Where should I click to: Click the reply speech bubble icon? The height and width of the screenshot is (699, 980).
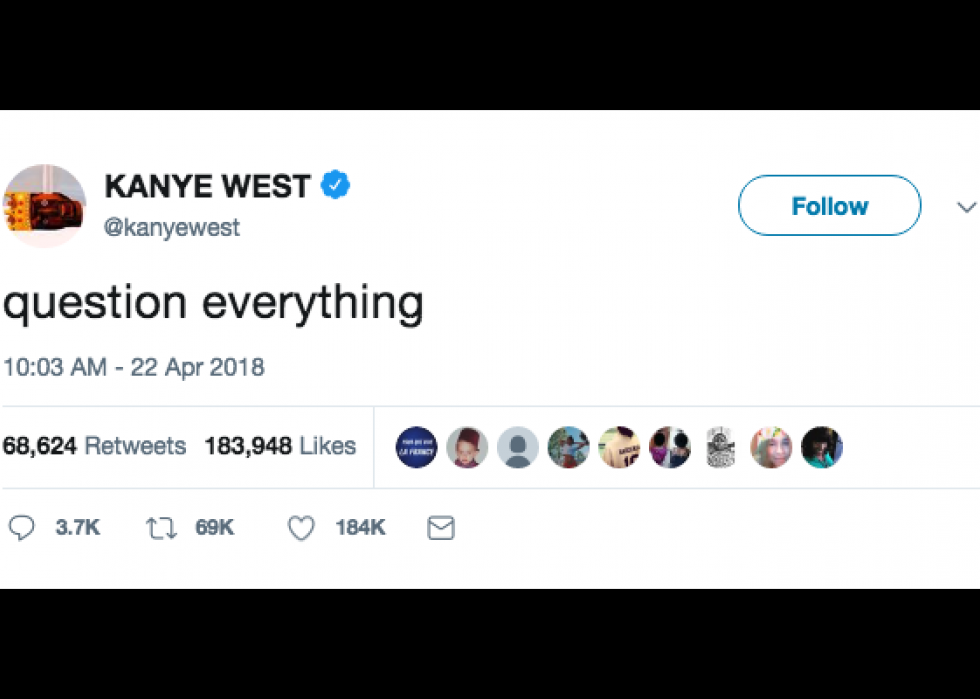click(x=21, y=528)
